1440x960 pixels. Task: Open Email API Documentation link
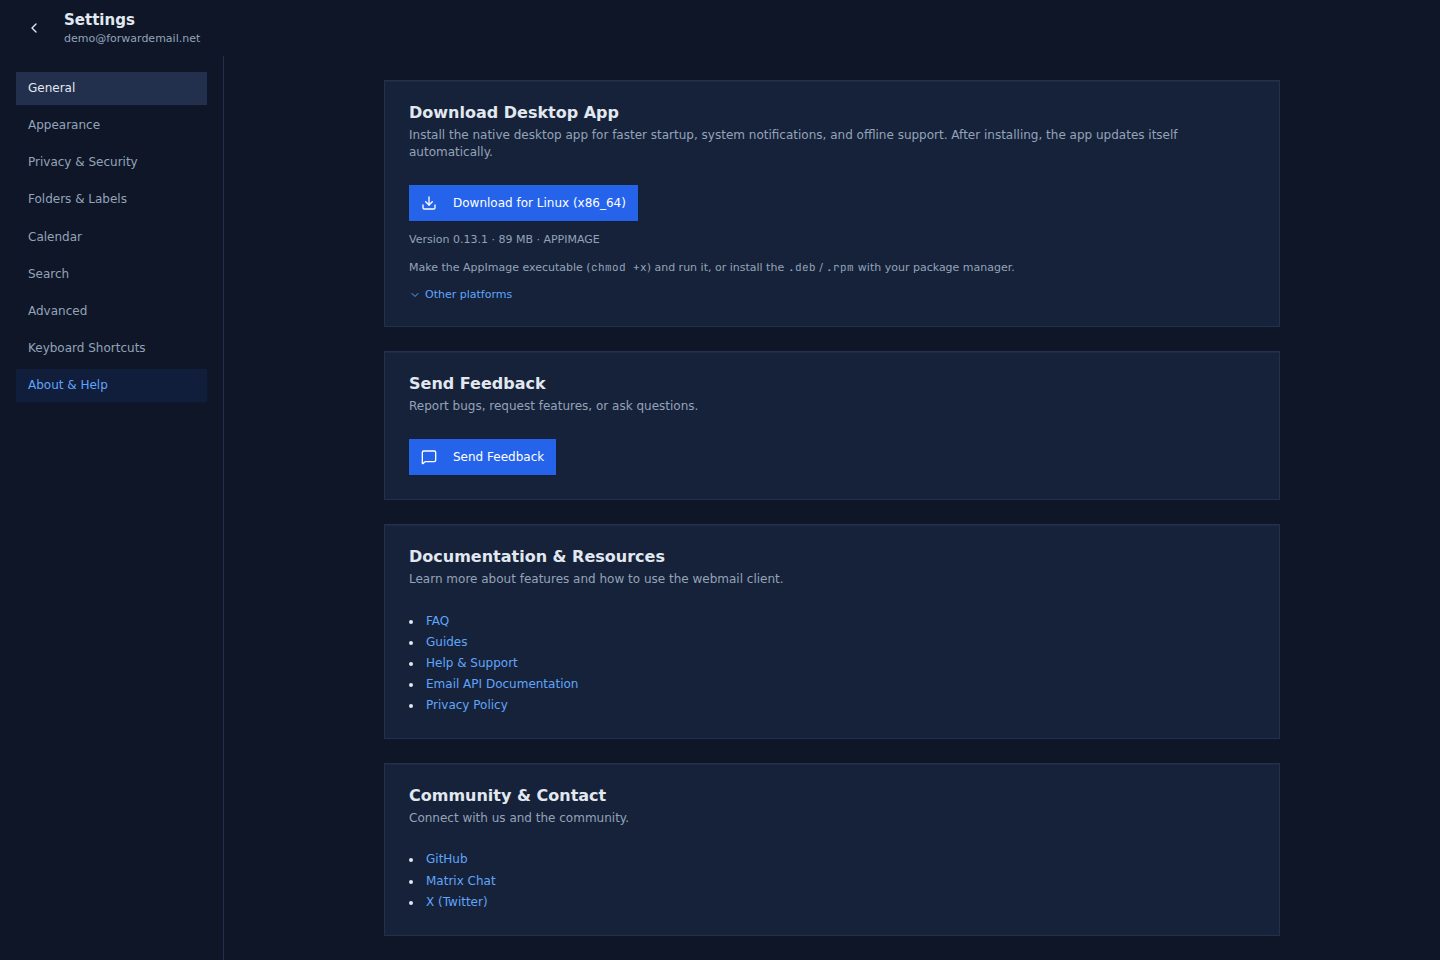(502, 684)
